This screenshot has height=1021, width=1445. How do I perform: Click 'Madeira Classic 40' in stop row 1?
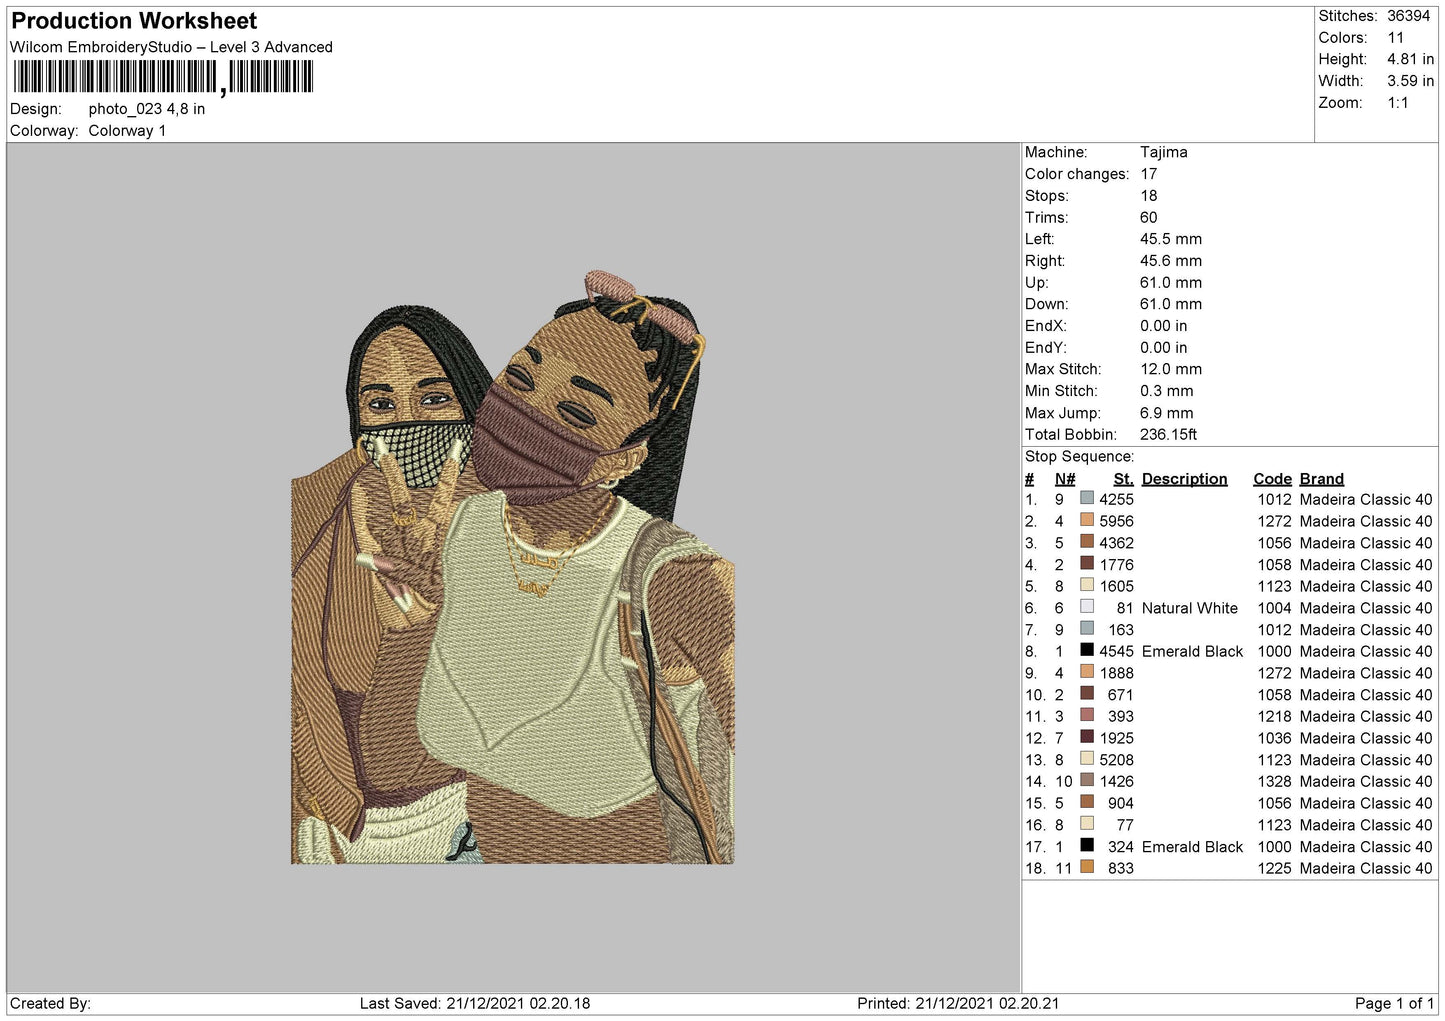point(1366,500)
